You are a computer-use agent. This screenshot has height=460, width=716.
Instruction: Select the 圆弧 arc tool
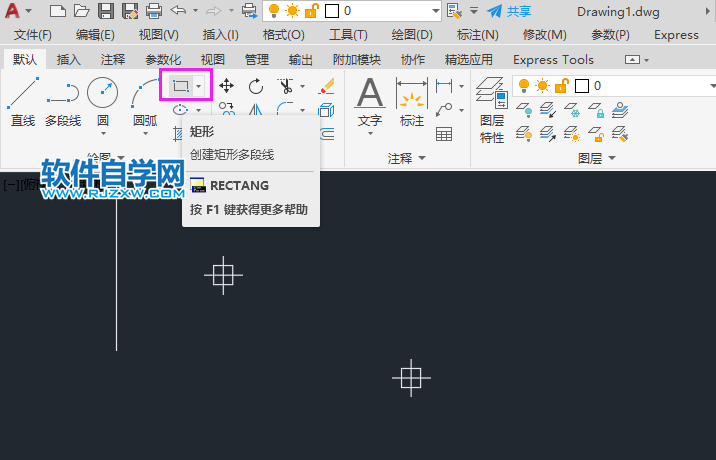[x=145, y=101]
